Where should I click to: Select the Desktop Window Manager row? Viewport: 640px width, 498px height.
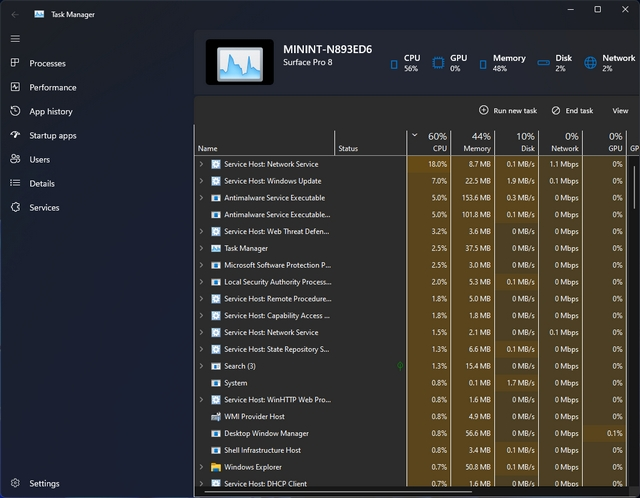(411, 434)
